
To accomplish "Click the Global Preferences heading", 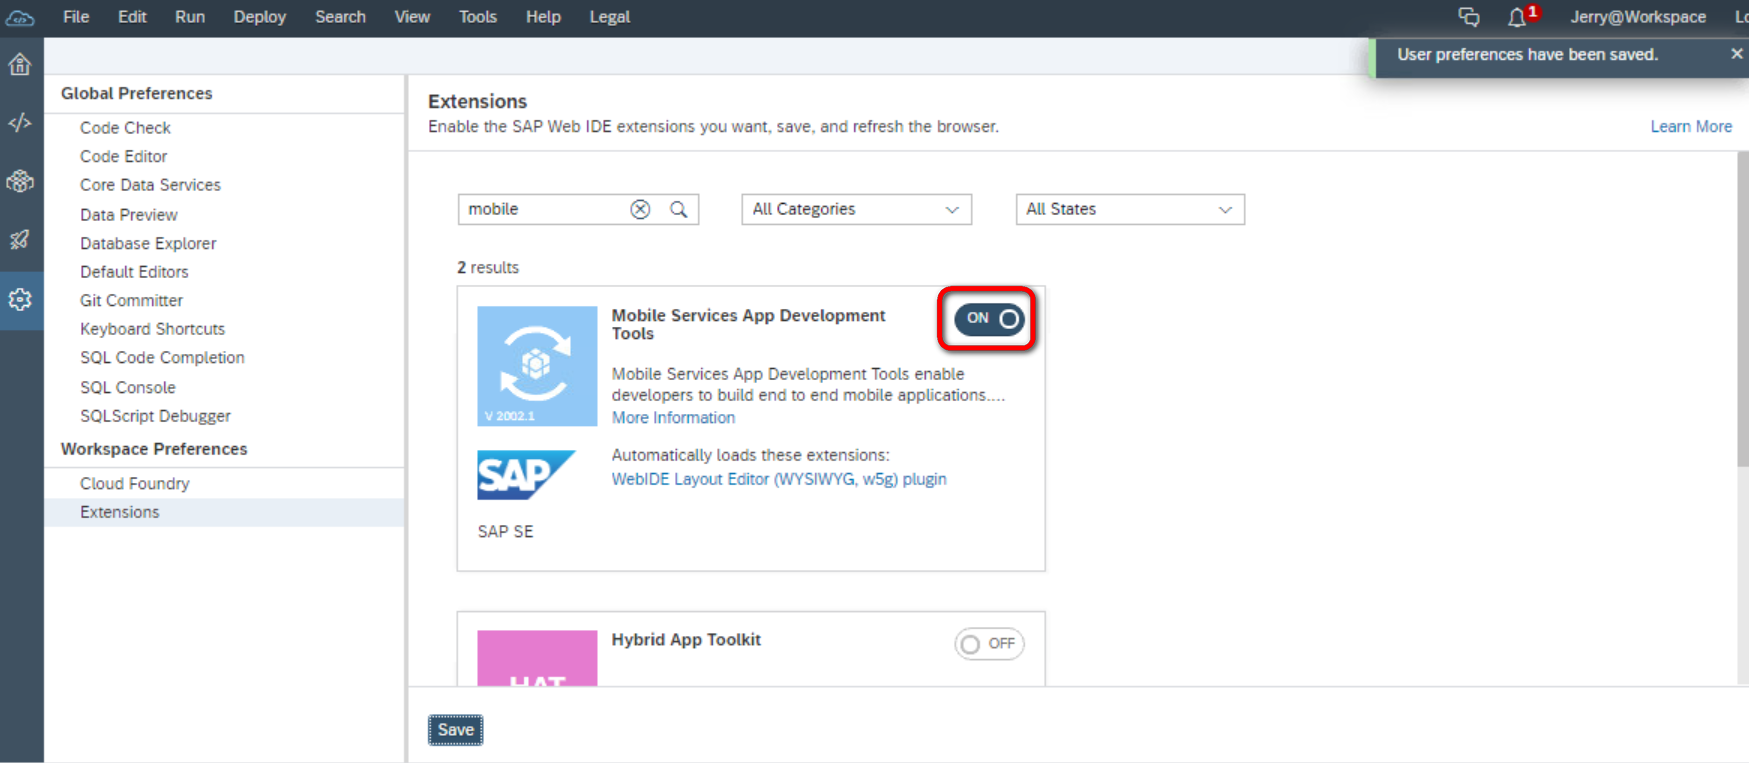I will (137, 93).
